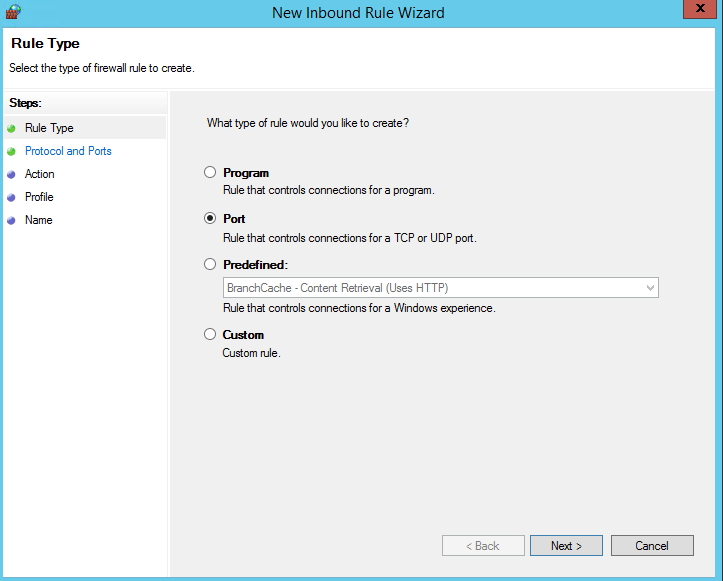
Task: Close the New Inbound Rule Wizard window
Action: [x=700, y=9]
